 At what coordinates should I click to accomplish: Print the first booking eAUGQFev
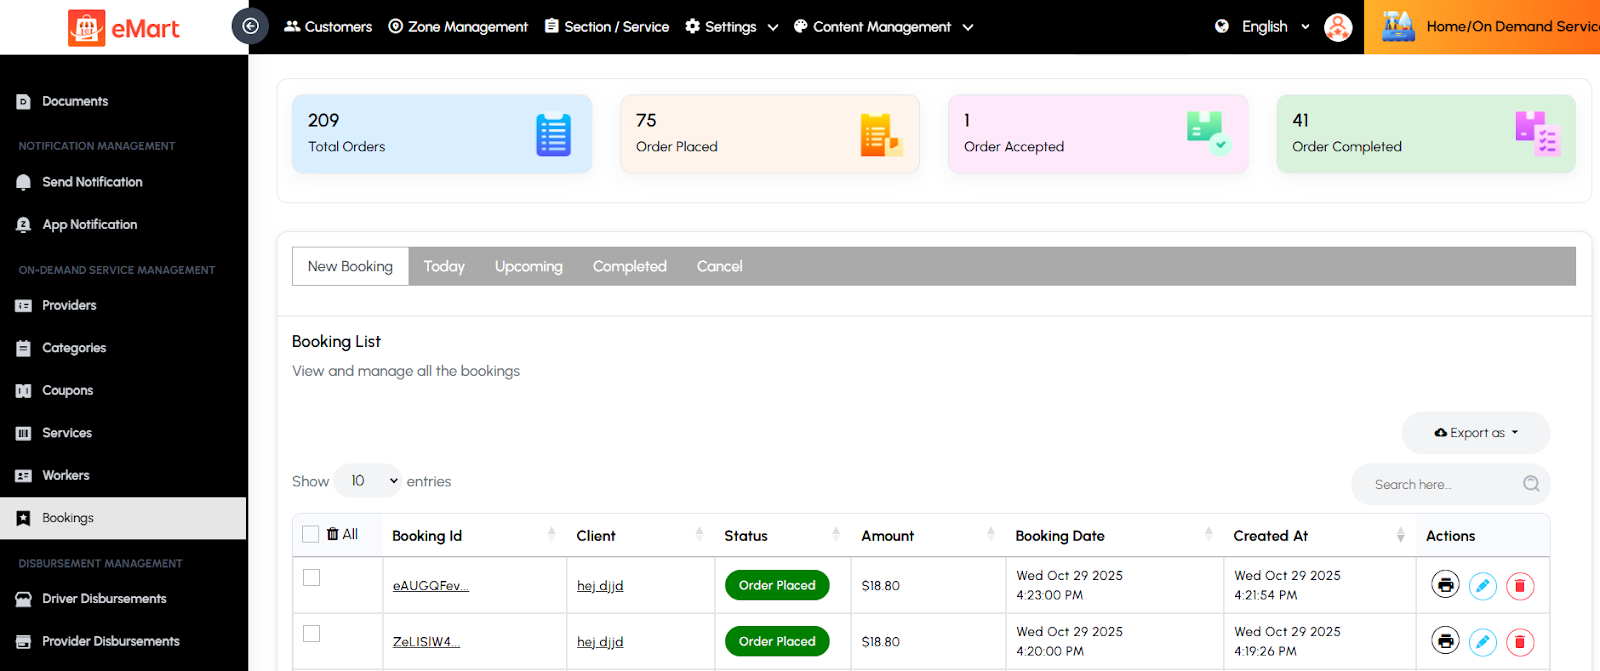pyautogui.click(x=1445, y=585)
